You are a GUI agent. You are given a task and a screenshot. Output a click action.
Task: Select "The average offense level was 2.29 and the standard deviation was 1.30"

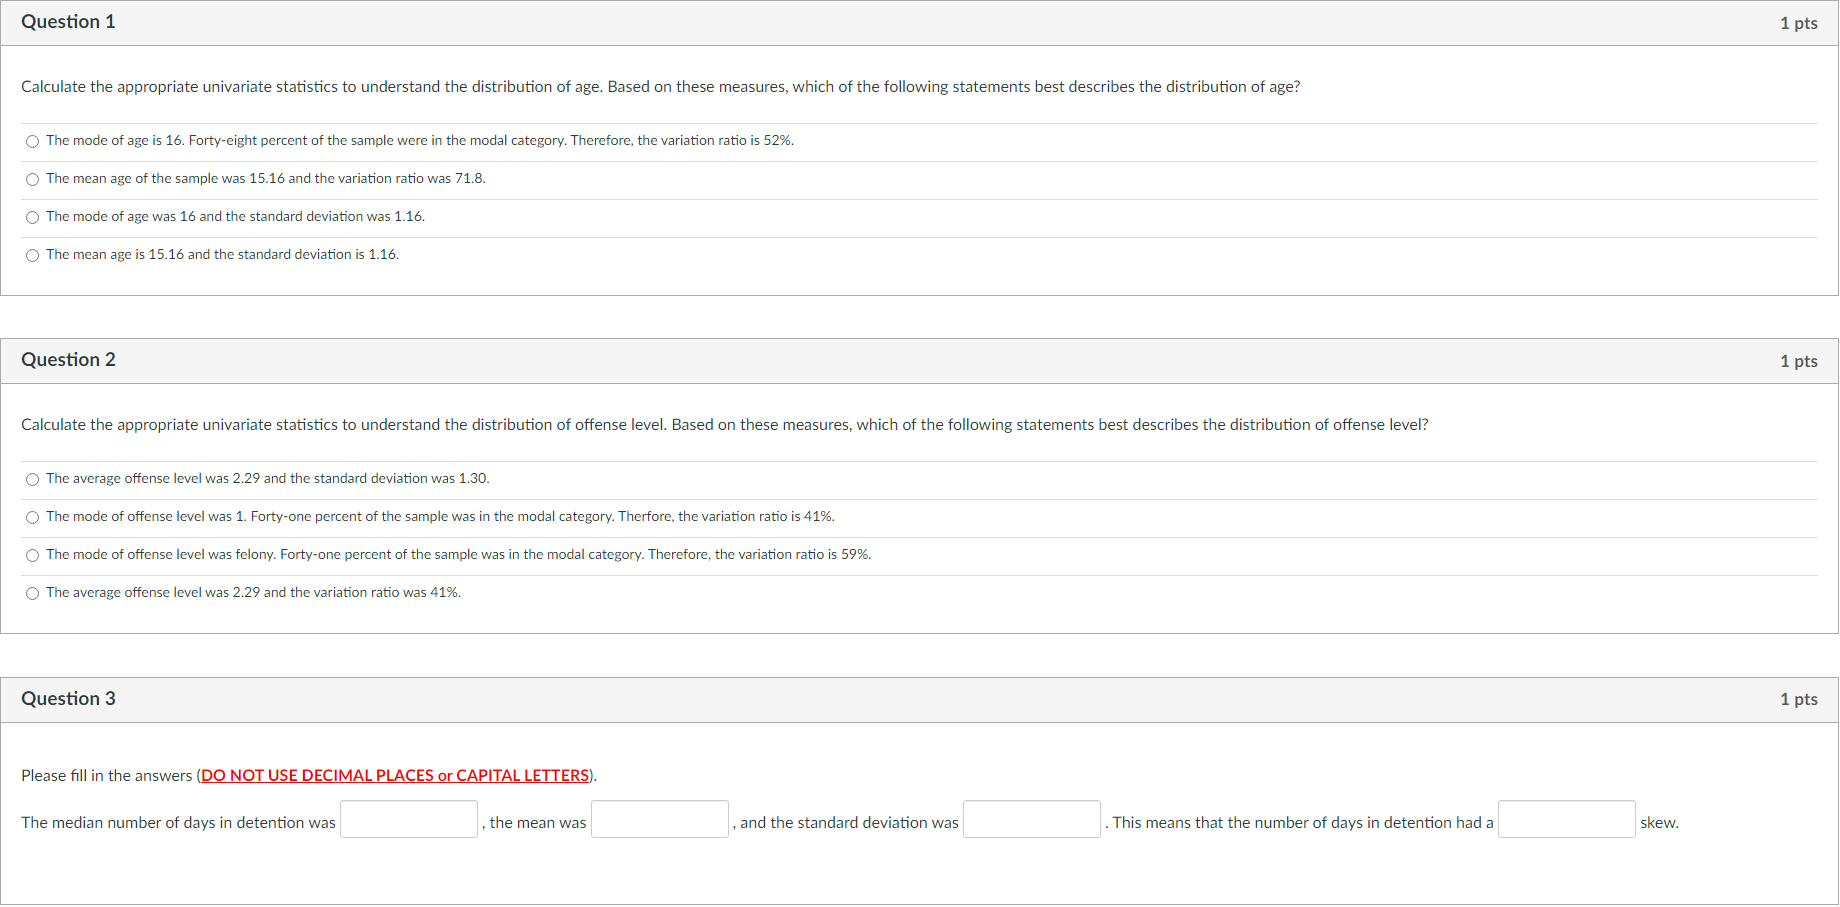click(x=32, y=479)
